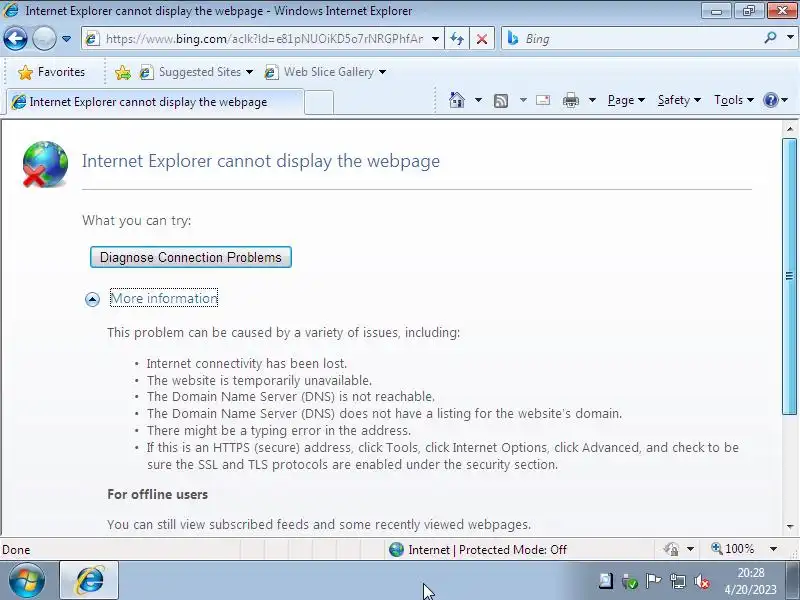Click the 100% zoom level button
The image size is (800, 600).
(x=733, y=549)
